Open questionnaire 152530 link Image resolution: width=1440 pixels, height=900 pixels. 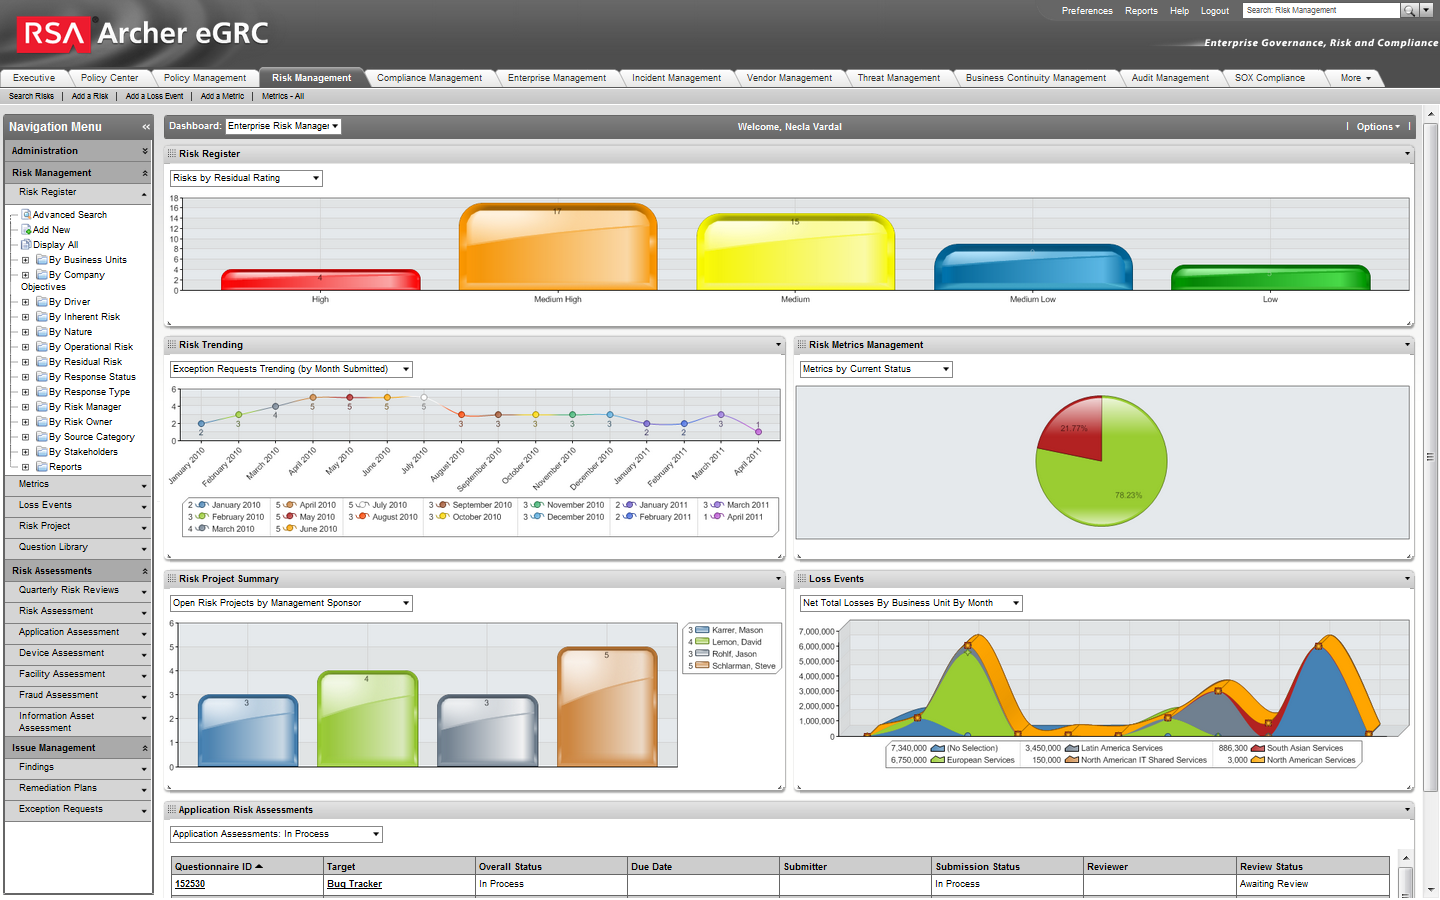click(x=190, y=884)
